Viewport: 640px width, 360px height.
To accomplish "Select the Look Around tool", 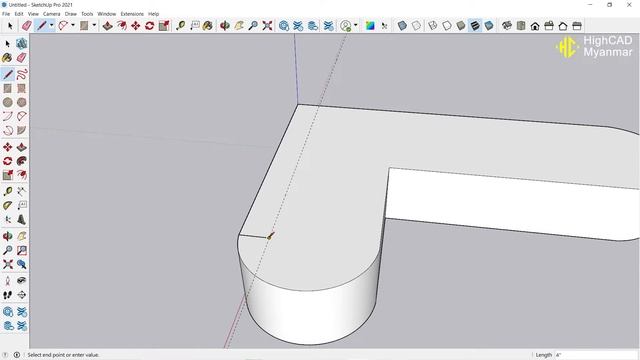I will pos(22,280).
